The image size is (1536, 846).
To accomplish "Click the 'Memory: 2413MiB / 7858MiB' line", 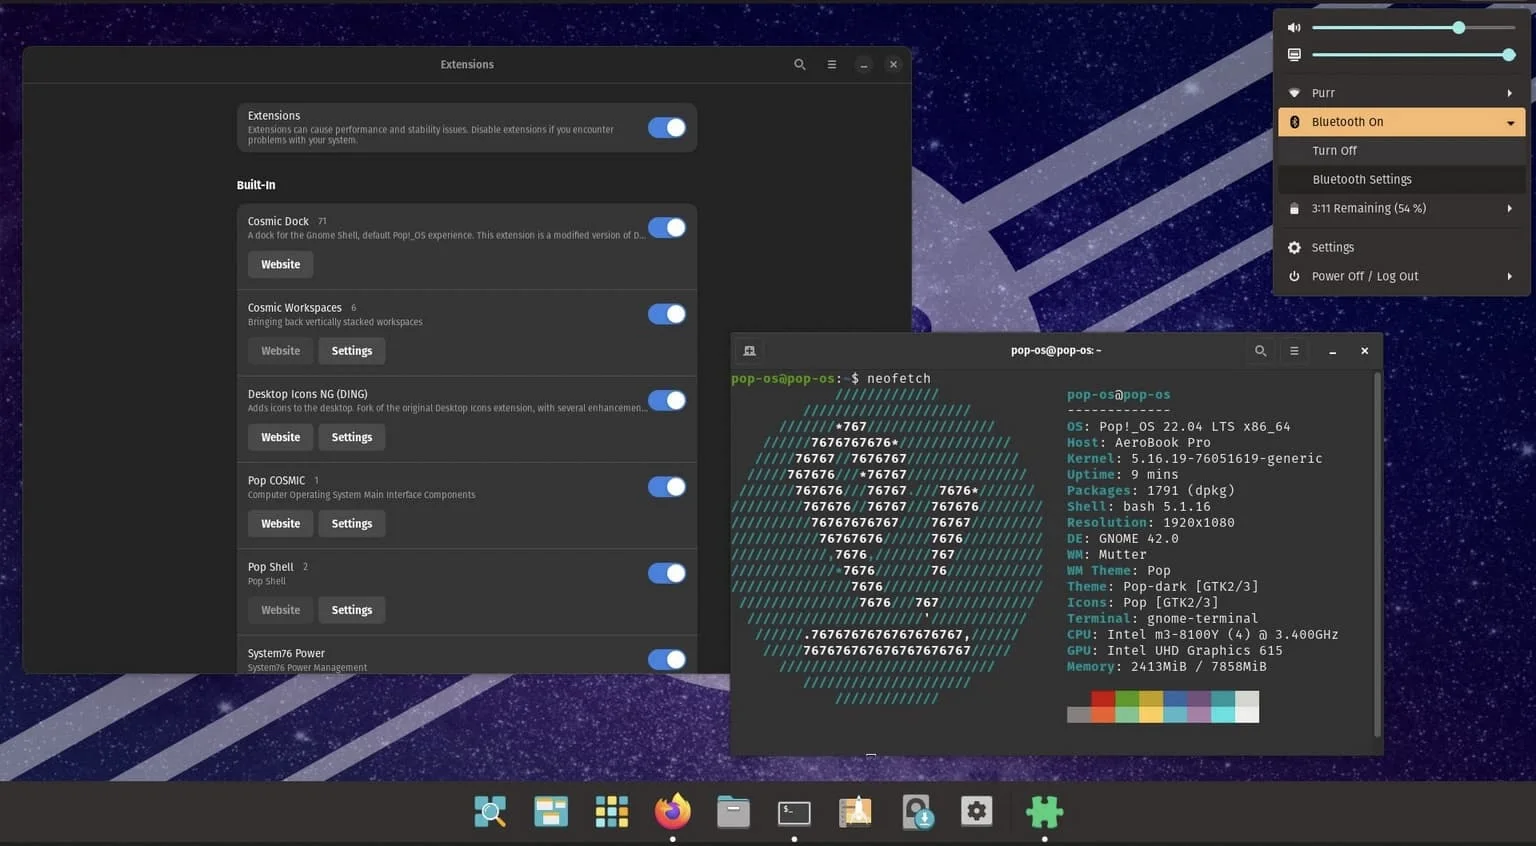I will coord(1167,667).
